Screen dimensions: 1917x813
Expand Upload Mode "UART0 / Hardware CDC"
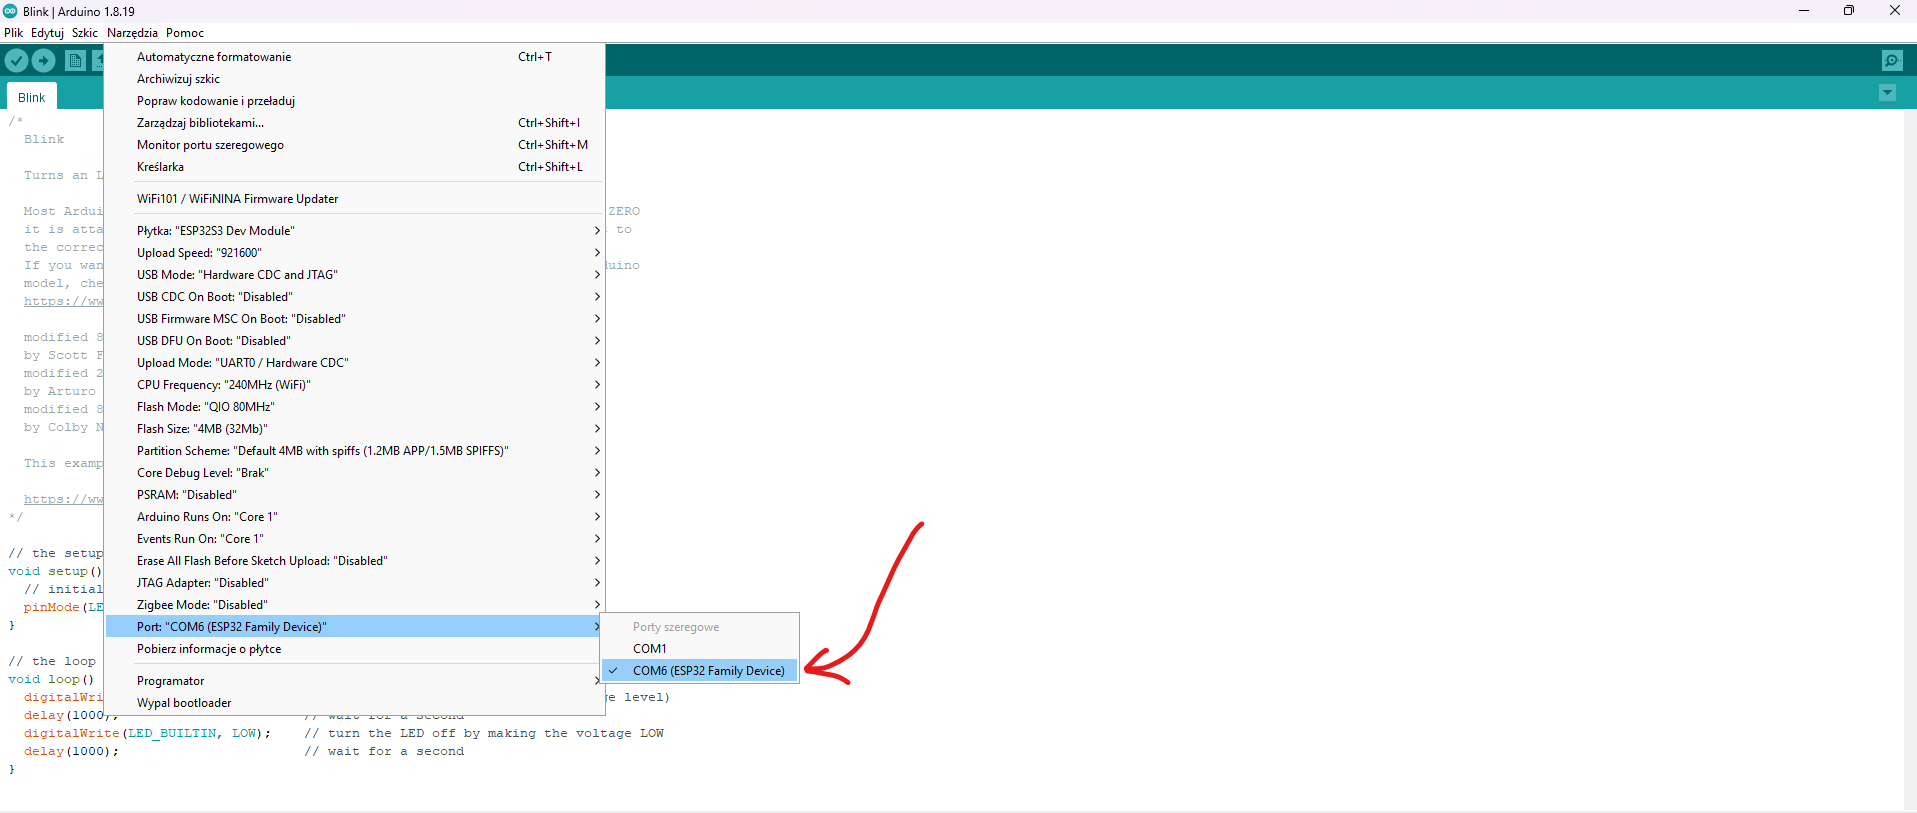tap(355, 363)
